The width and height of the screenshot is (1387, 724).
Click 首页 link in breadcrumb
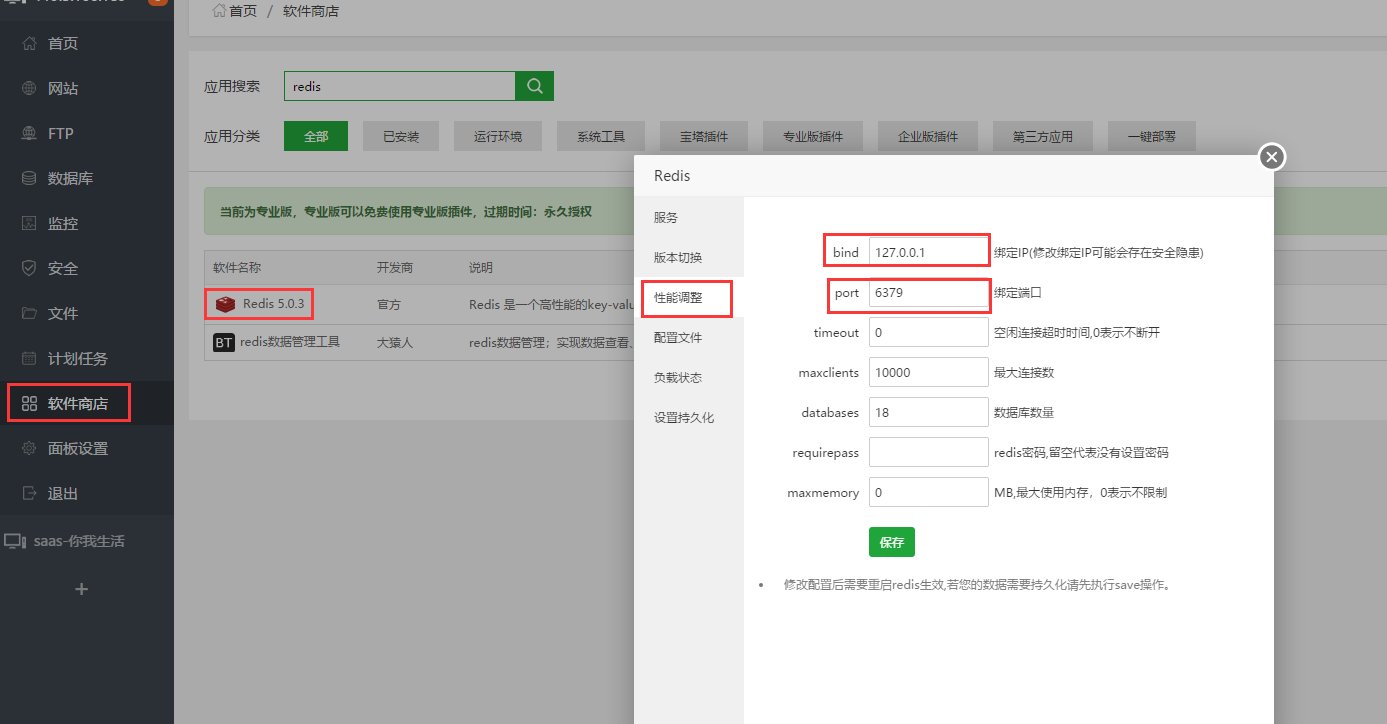[243, 11]
